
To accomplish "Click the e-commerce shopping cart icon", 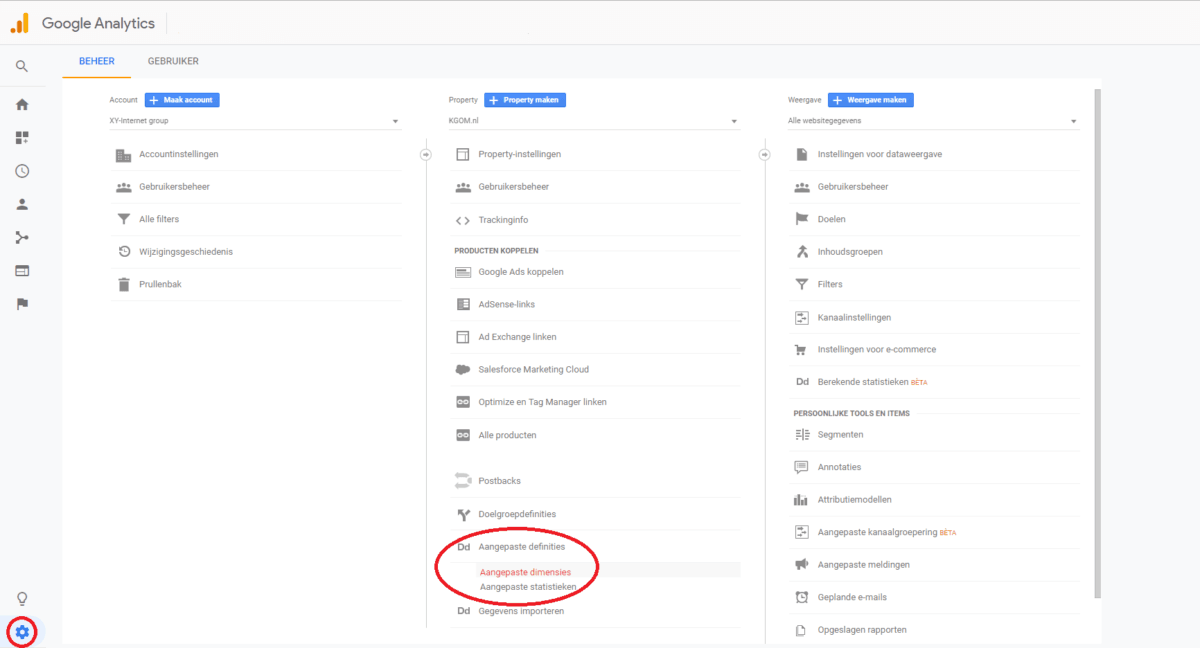I will (801, 350).
